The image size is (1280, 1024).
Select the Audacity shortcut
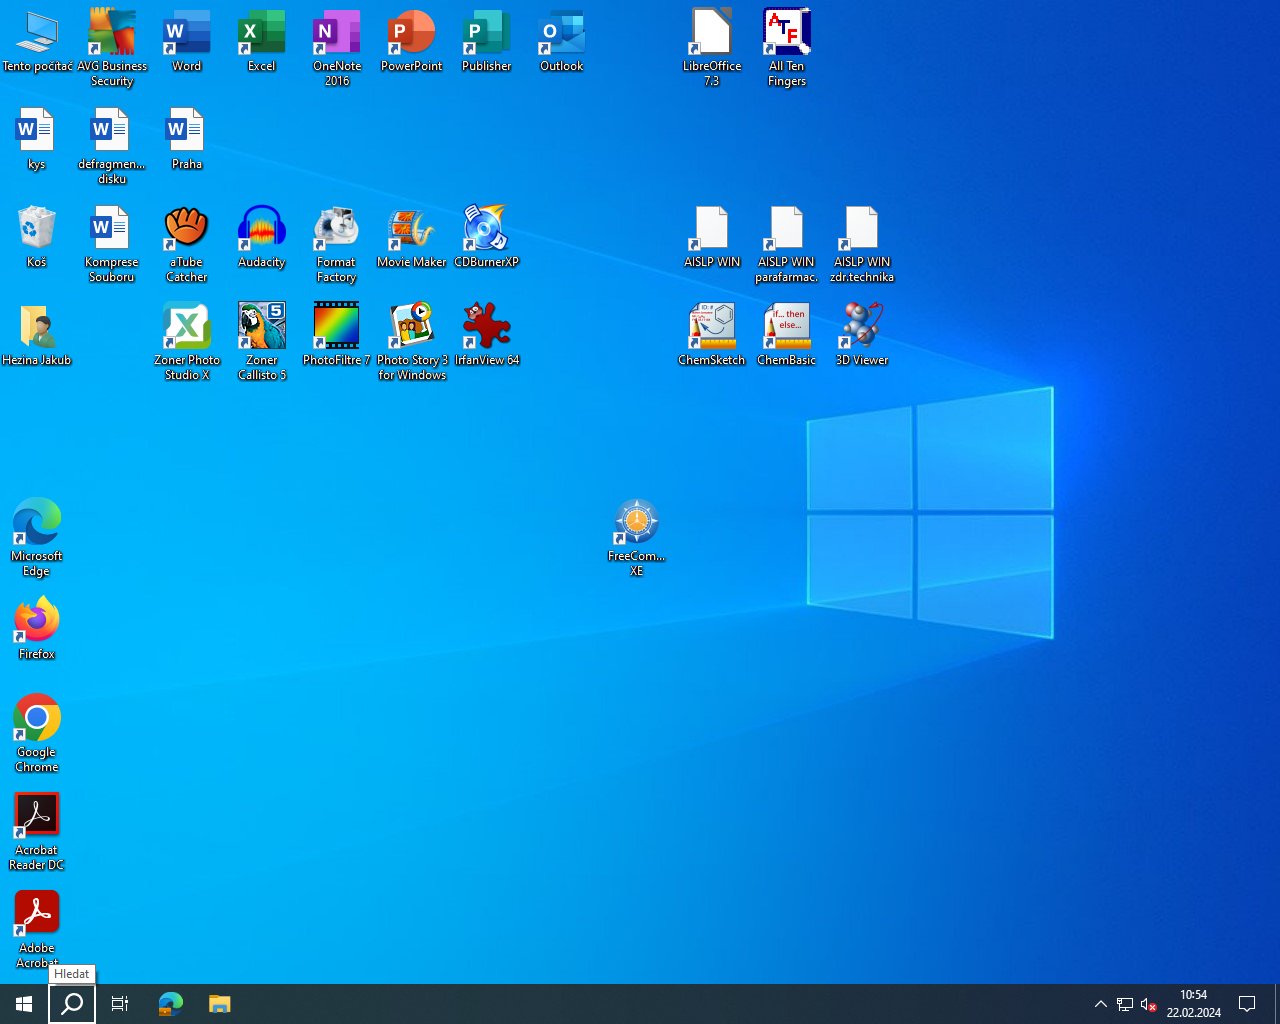(262, 237)
